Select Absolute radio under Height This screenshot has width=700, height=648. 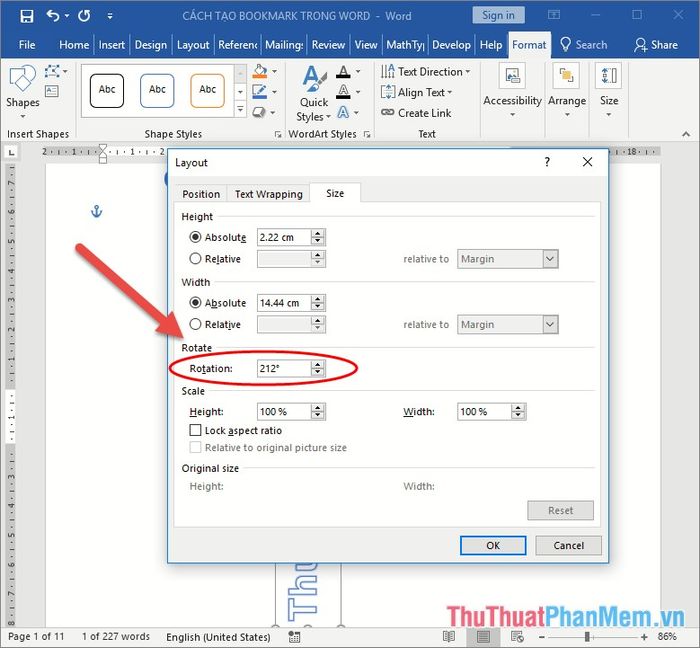pos(195,237)
